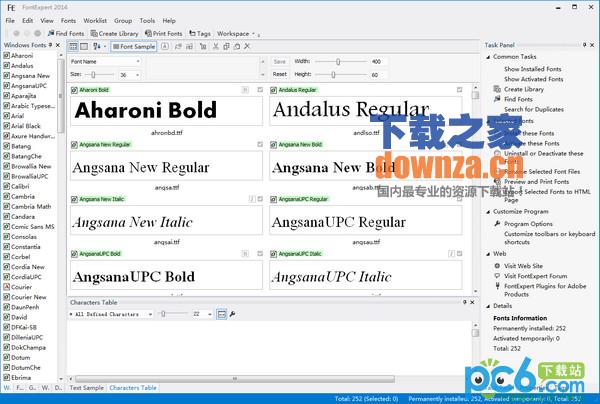This screenshot has width=600, height=404.
Task: Switch to the single view icon
Action: [84, 46]
